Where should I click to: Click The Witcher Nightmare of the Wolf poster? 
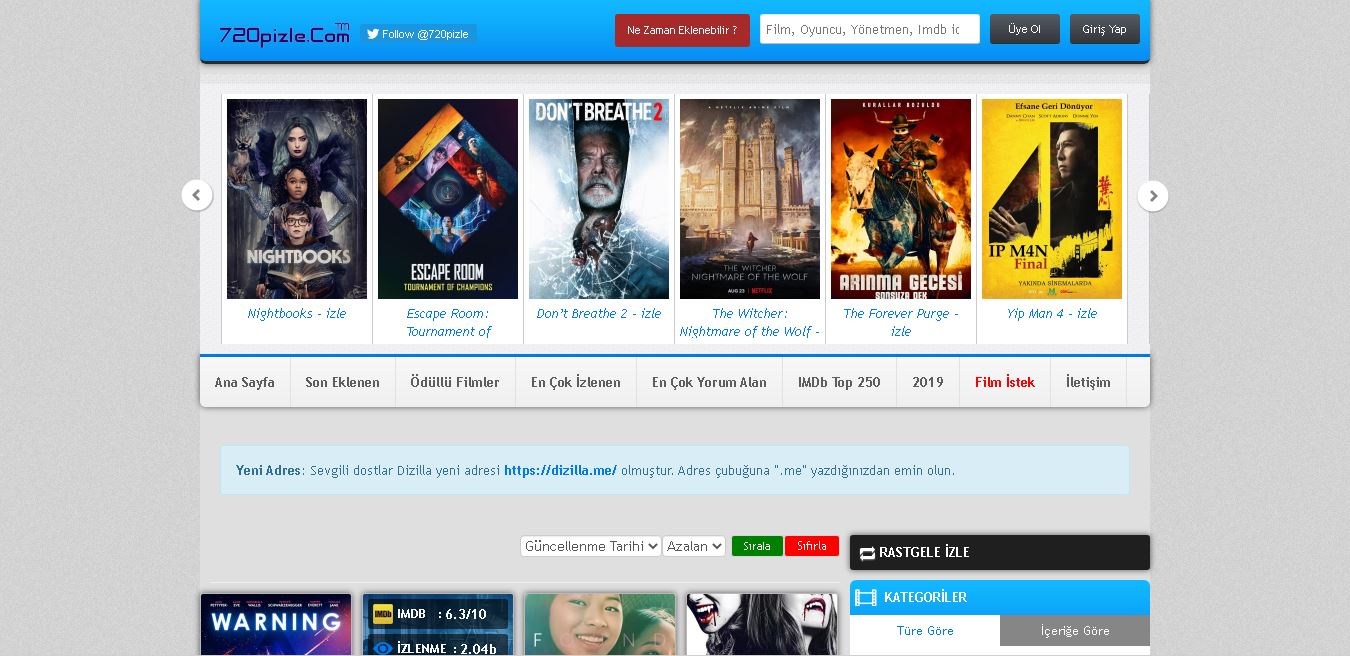(750, 199)
